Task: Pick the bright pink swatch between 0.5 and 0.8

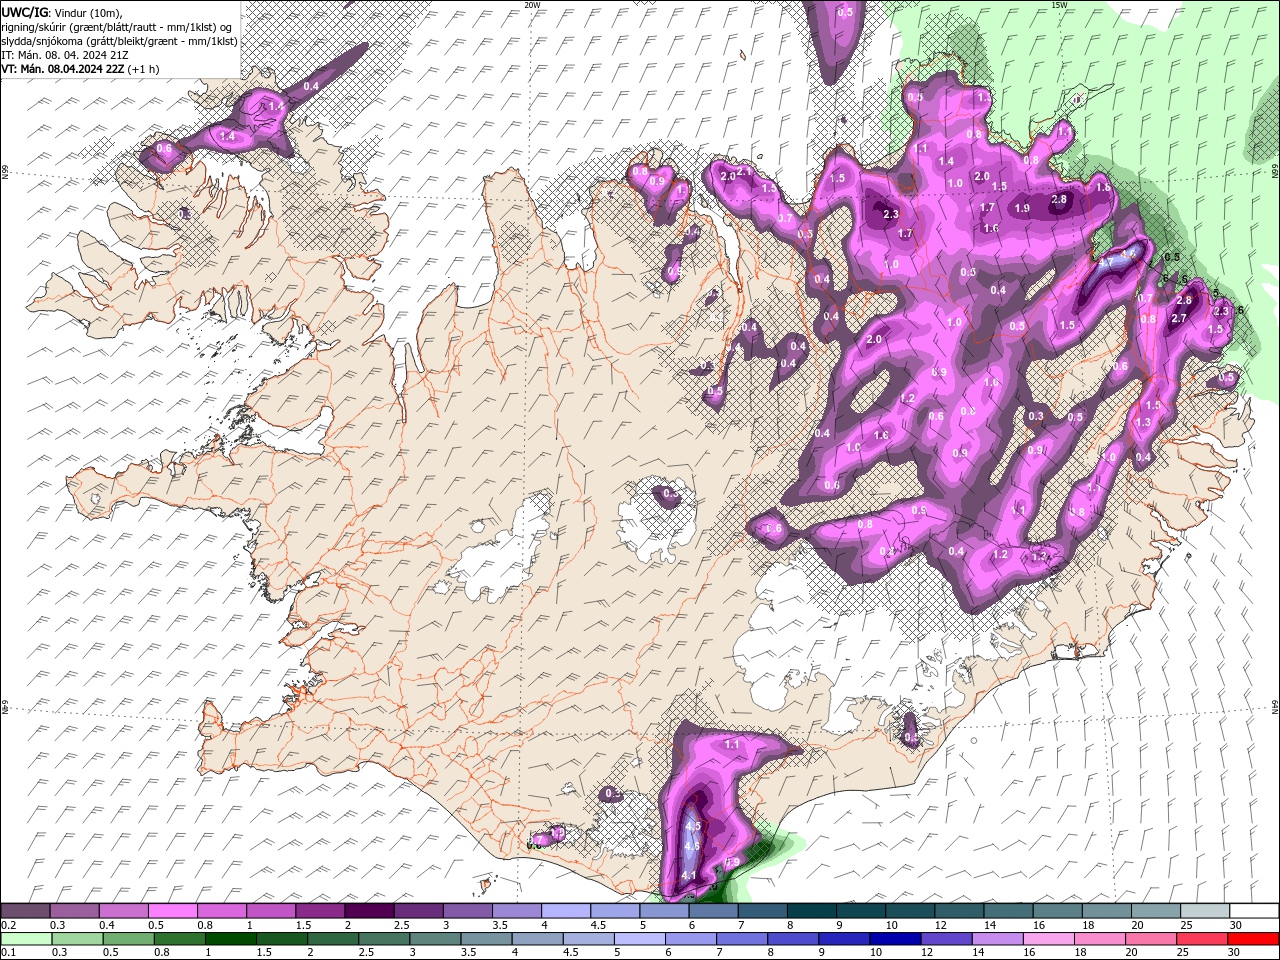Action: (x=172, y=911)
